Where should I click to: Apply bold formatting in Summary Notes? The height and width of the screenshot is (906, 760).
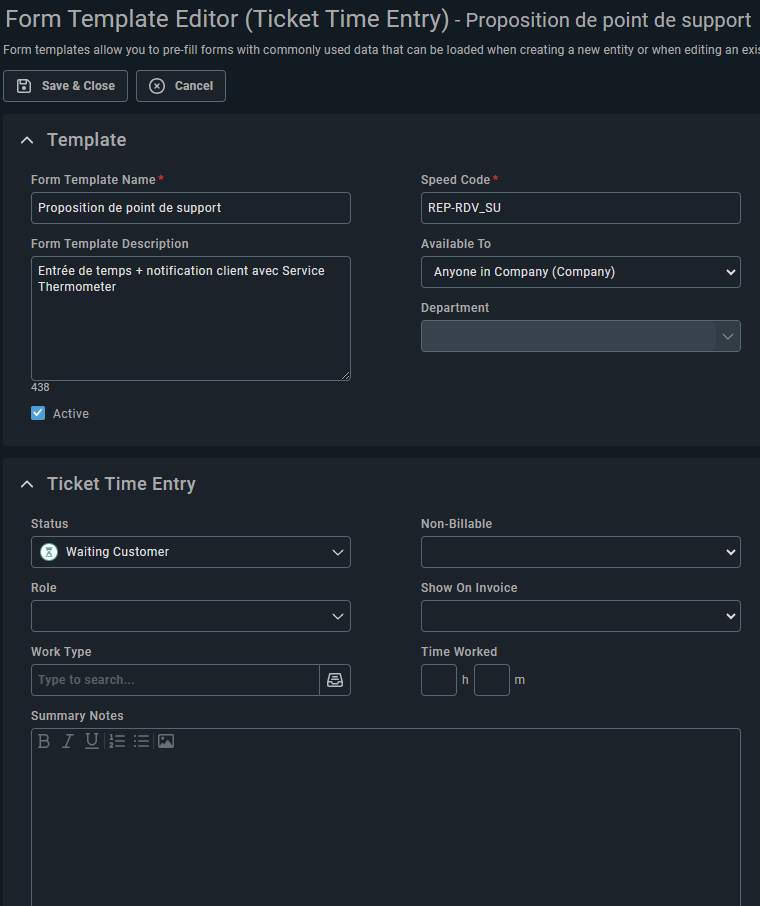point(44,741)
